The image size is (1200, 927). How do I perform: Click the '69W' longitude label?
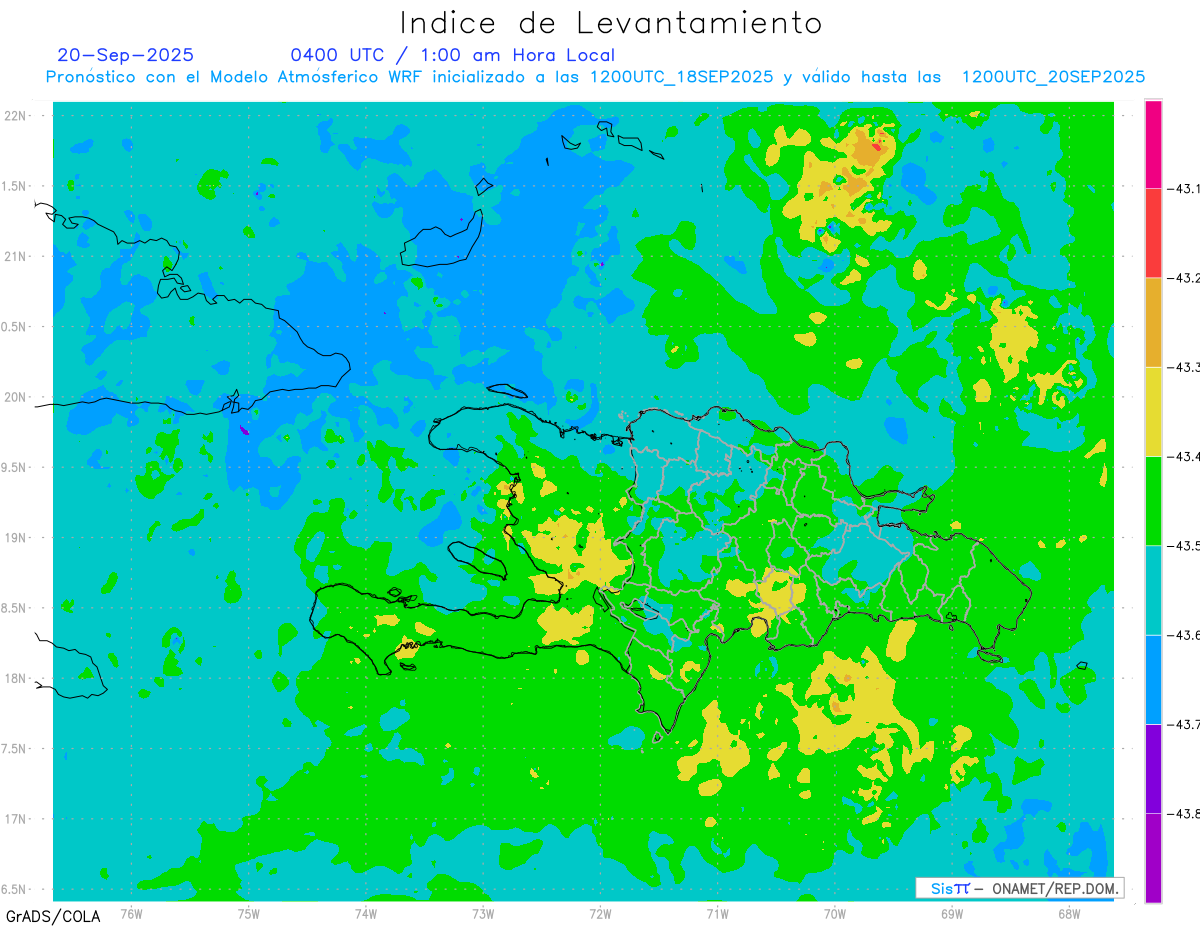[952, 913]
